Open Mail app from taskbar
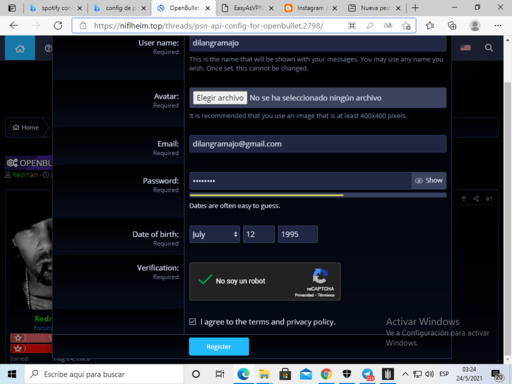The height and width of the screenshot is (384, 512). [306, 374]
